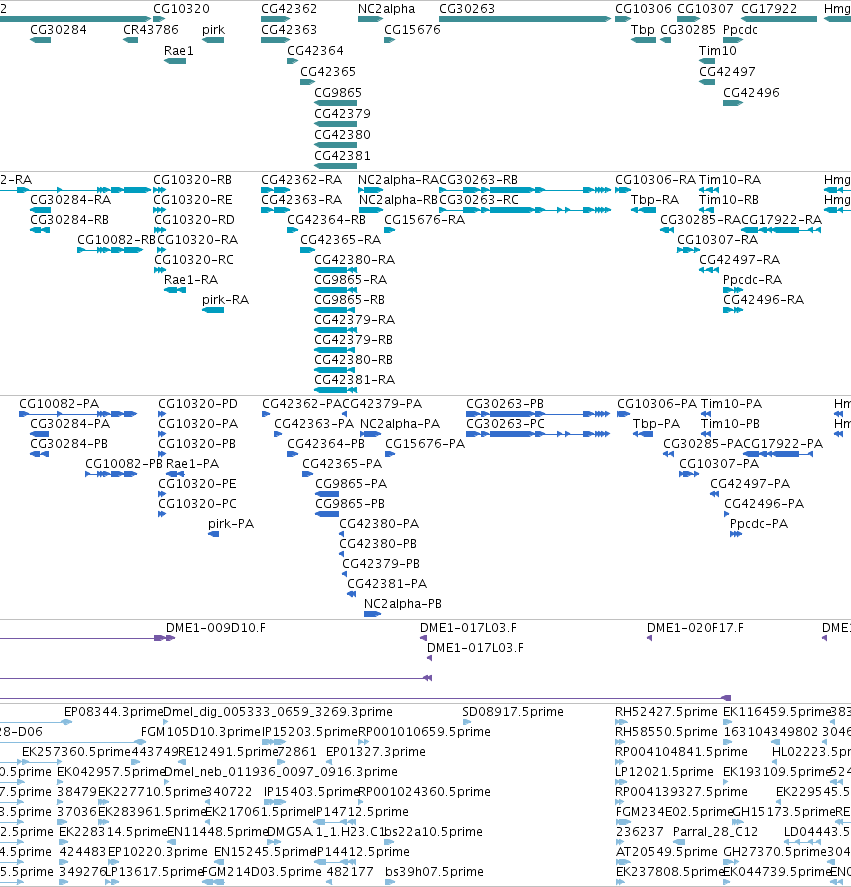Click protein NC2alpha-PB
851x887 pixels.
402,604
